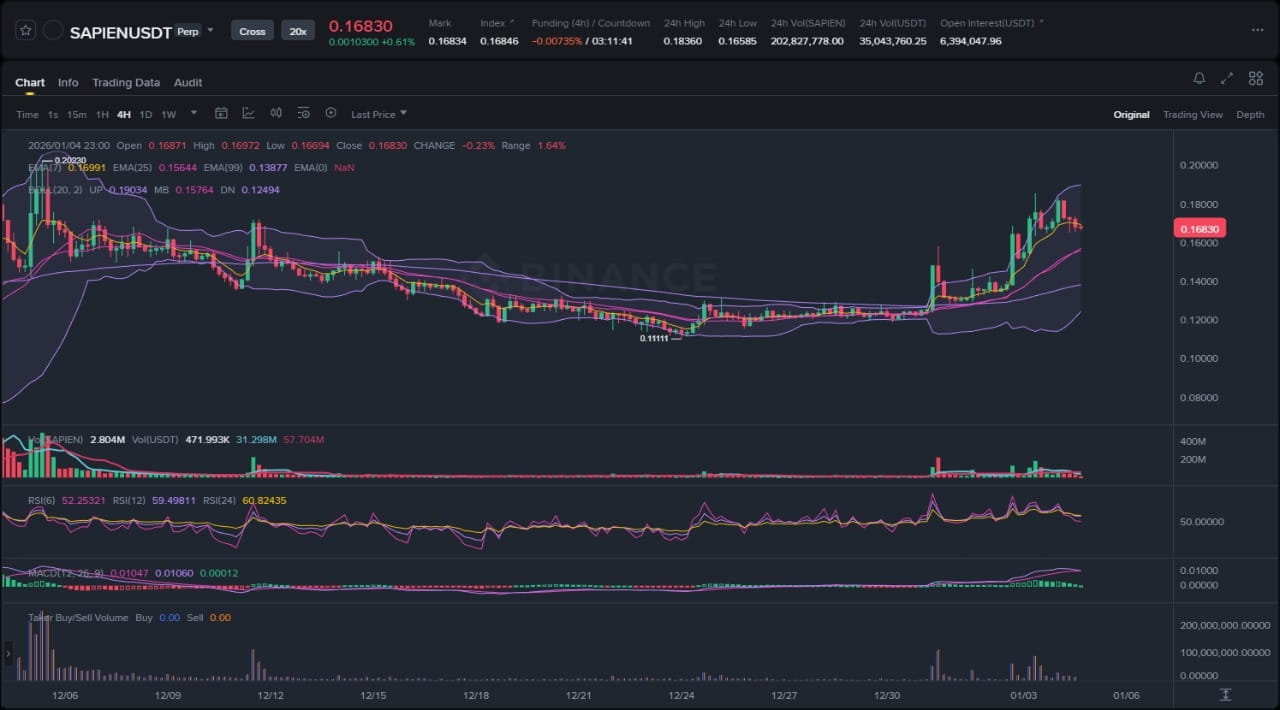Open the candlestick chart style icon

(x=276, y=113)
